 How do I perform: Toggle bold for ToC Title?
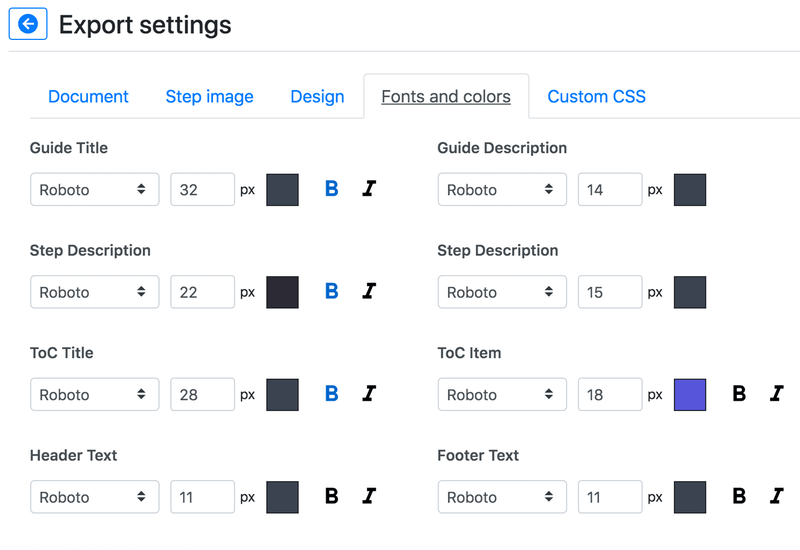pyautogui.click(x=332, y=394)
